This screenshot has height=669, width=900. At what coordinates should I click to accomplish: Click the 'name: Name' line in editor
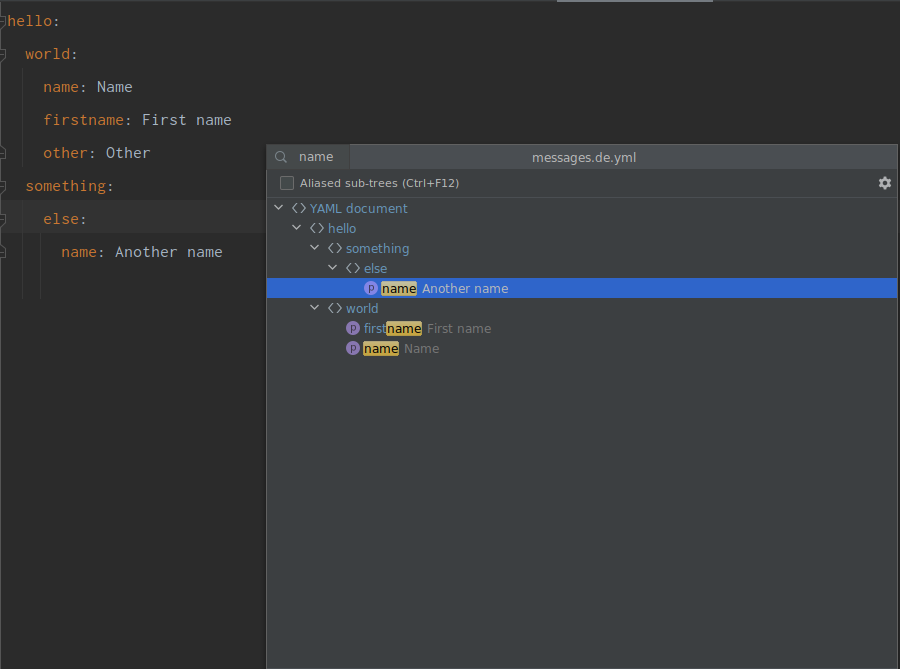88,87
